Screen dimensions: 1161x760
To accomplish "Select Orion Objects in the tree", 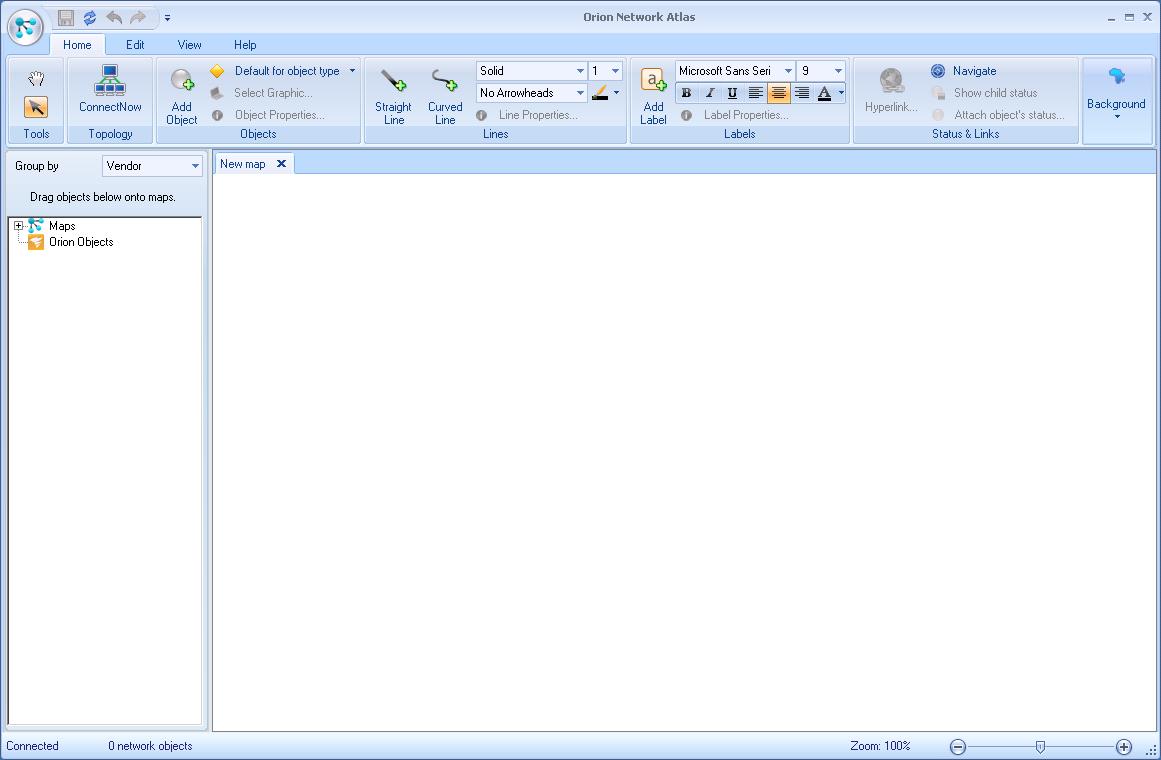I will 81,242.
